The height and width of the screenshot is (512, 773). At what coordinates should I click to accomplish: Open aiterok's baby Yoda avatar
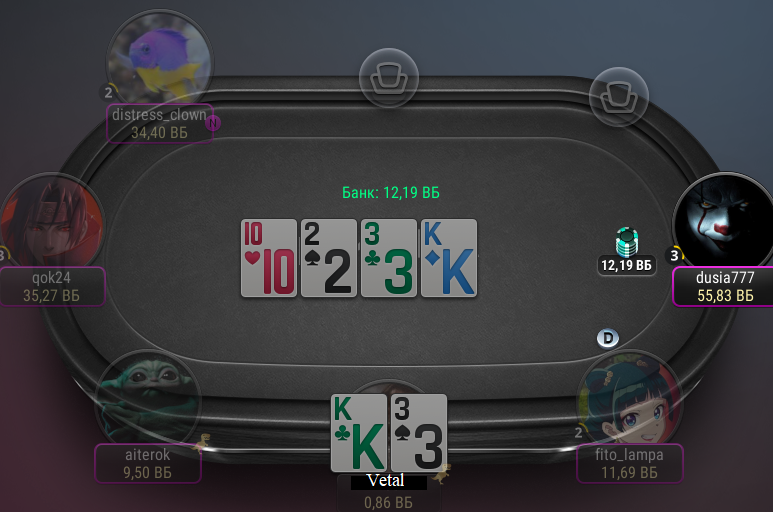pos(148,398)
